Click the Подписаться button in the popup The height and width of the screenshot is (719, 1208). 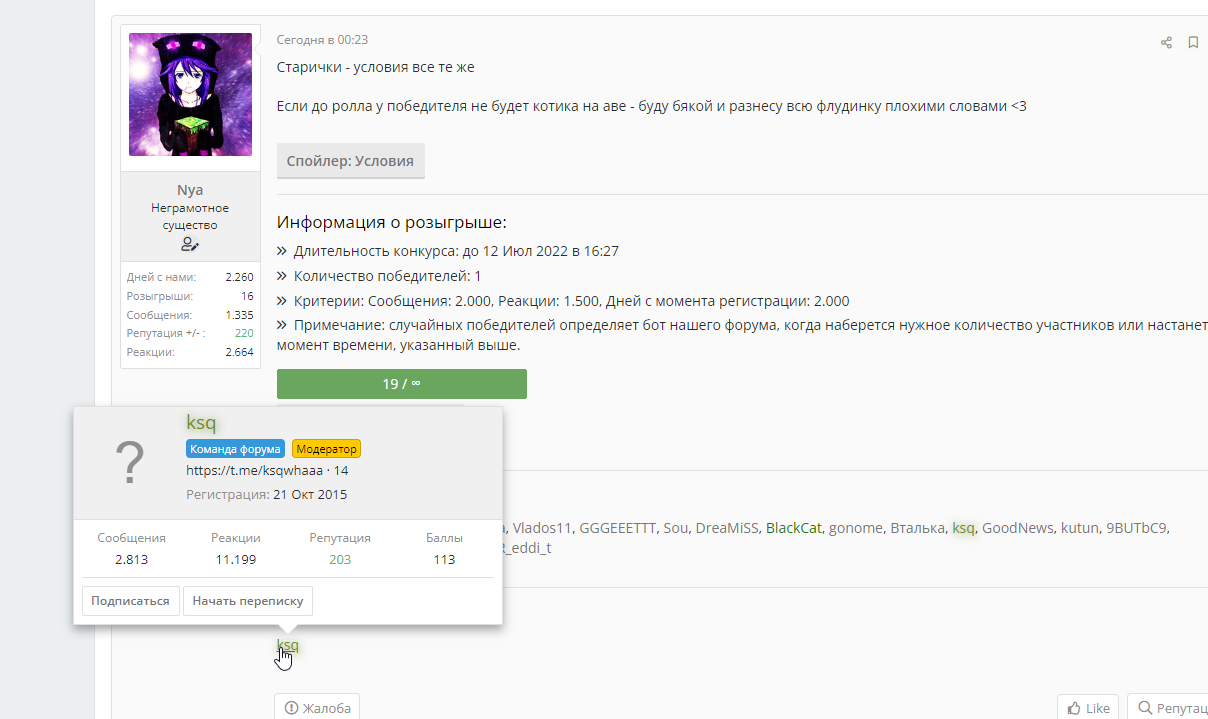[130, 601]
